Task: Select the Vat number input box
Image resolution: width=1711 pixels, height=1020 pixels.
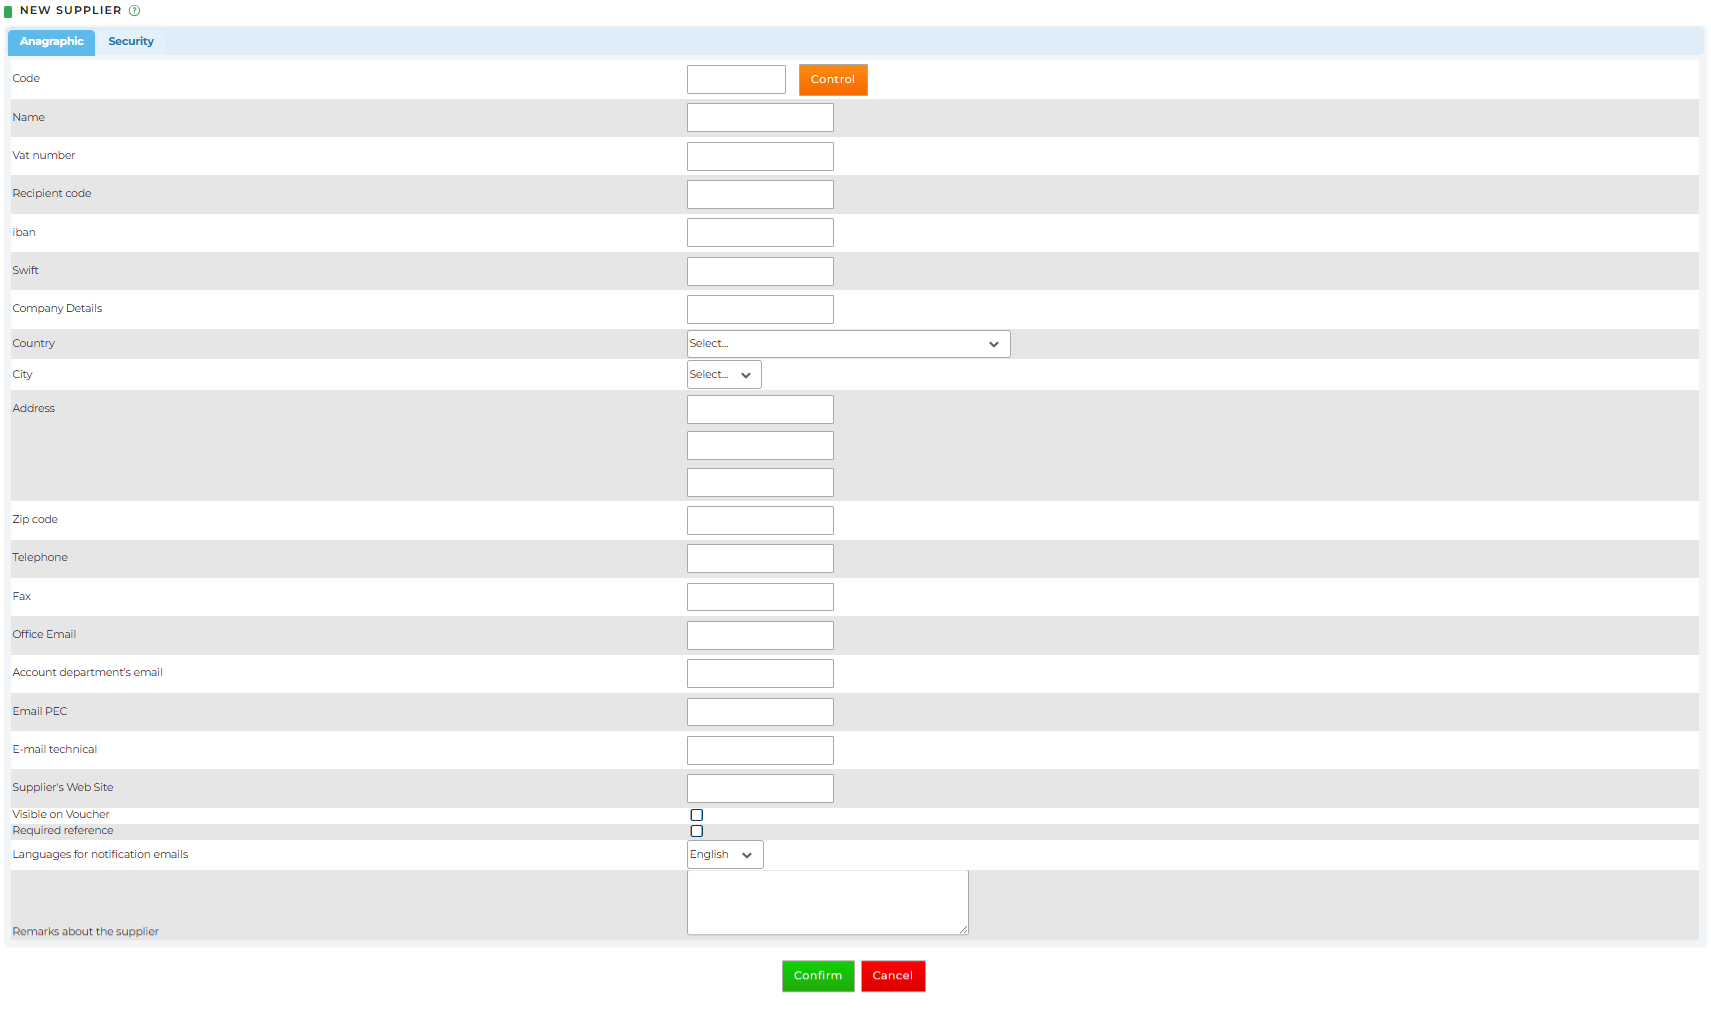Action: point(759,156)
